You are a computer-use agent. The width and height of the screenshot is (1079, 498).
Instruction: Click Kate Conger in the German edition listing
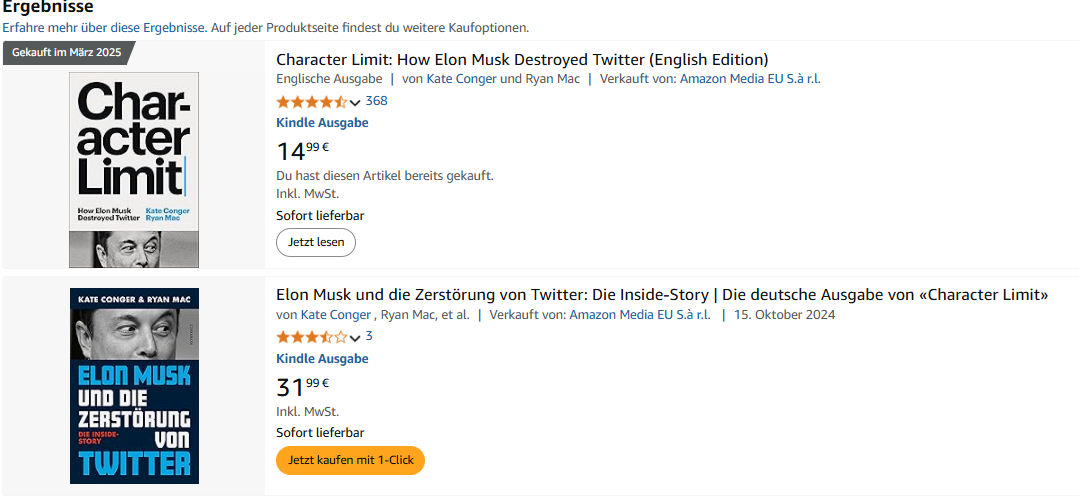[x=336, y=315]
